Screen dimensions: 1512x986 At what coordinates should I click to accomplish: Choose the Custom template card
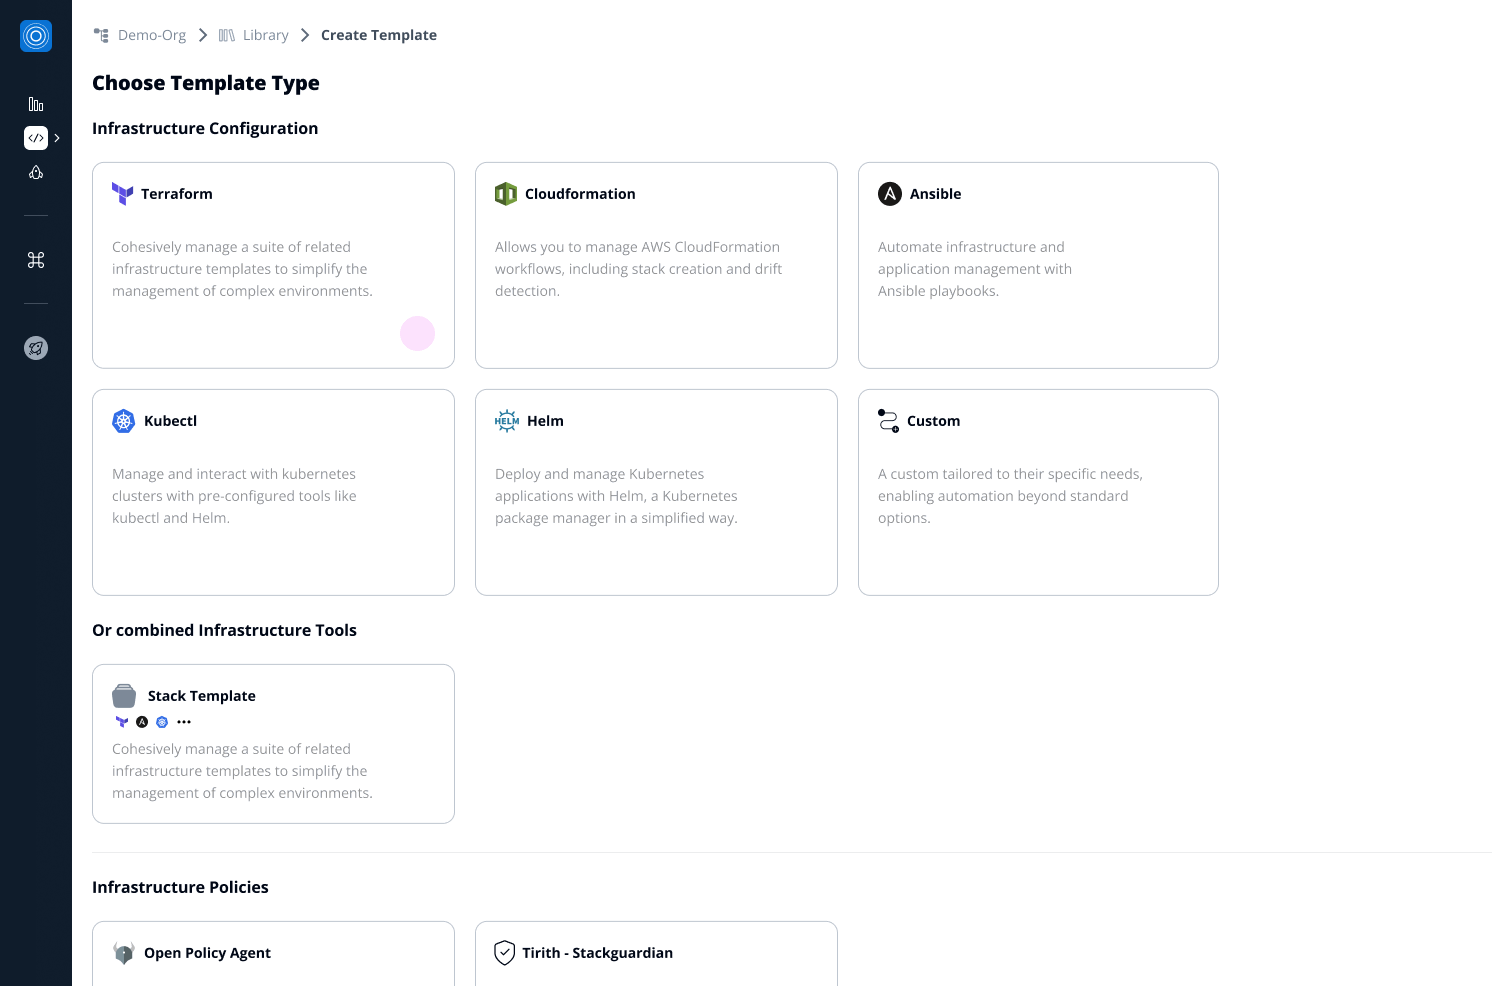pos(1038,492)
